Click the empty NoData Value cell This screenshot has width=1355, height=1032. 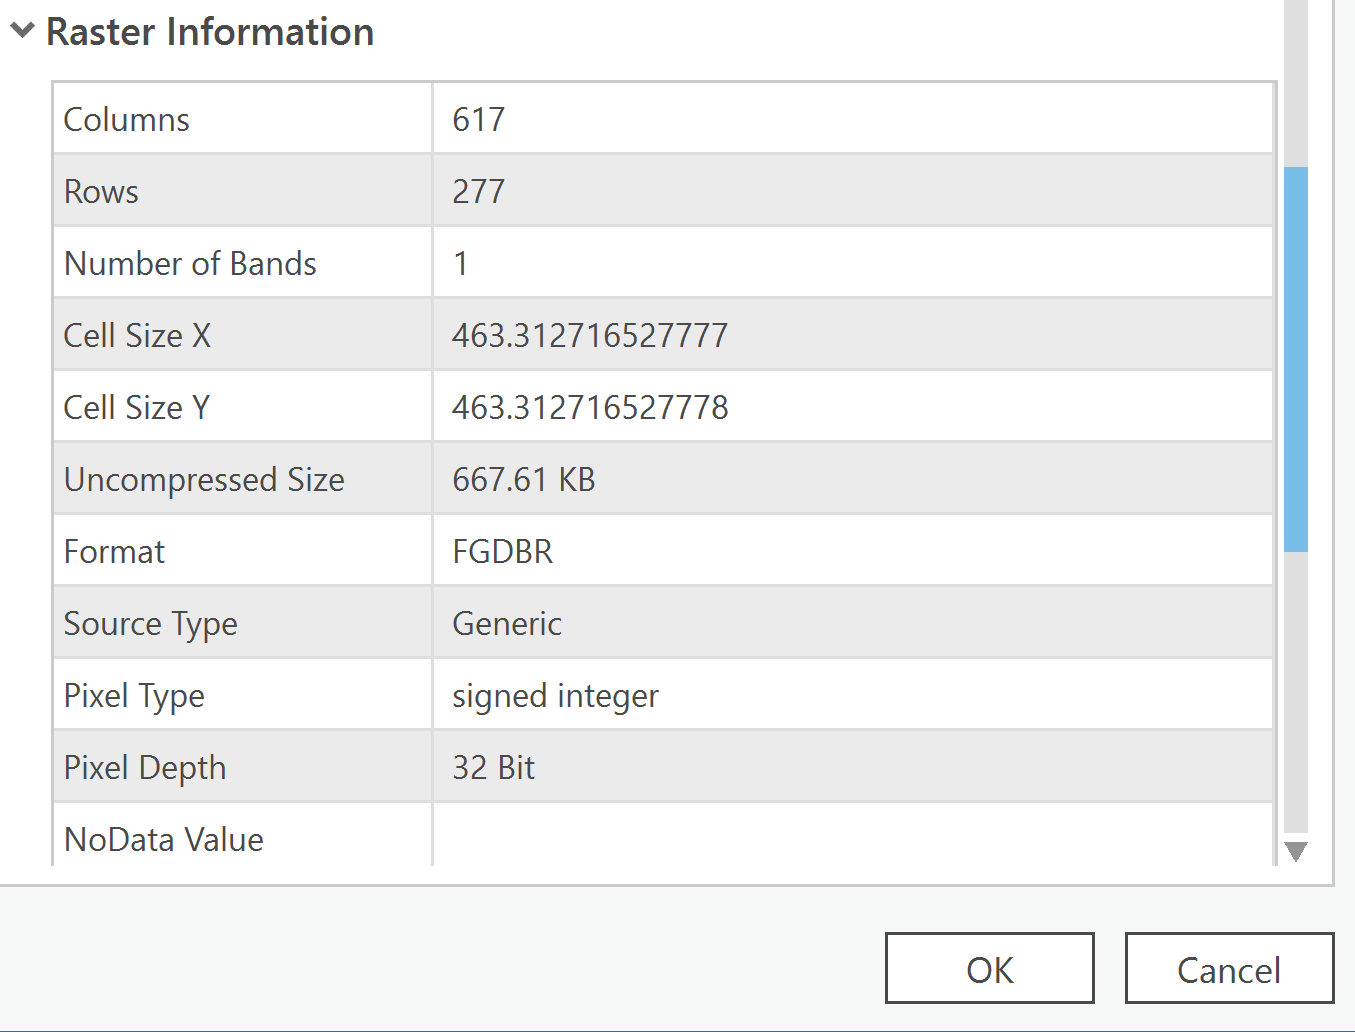tap(852, 838)
